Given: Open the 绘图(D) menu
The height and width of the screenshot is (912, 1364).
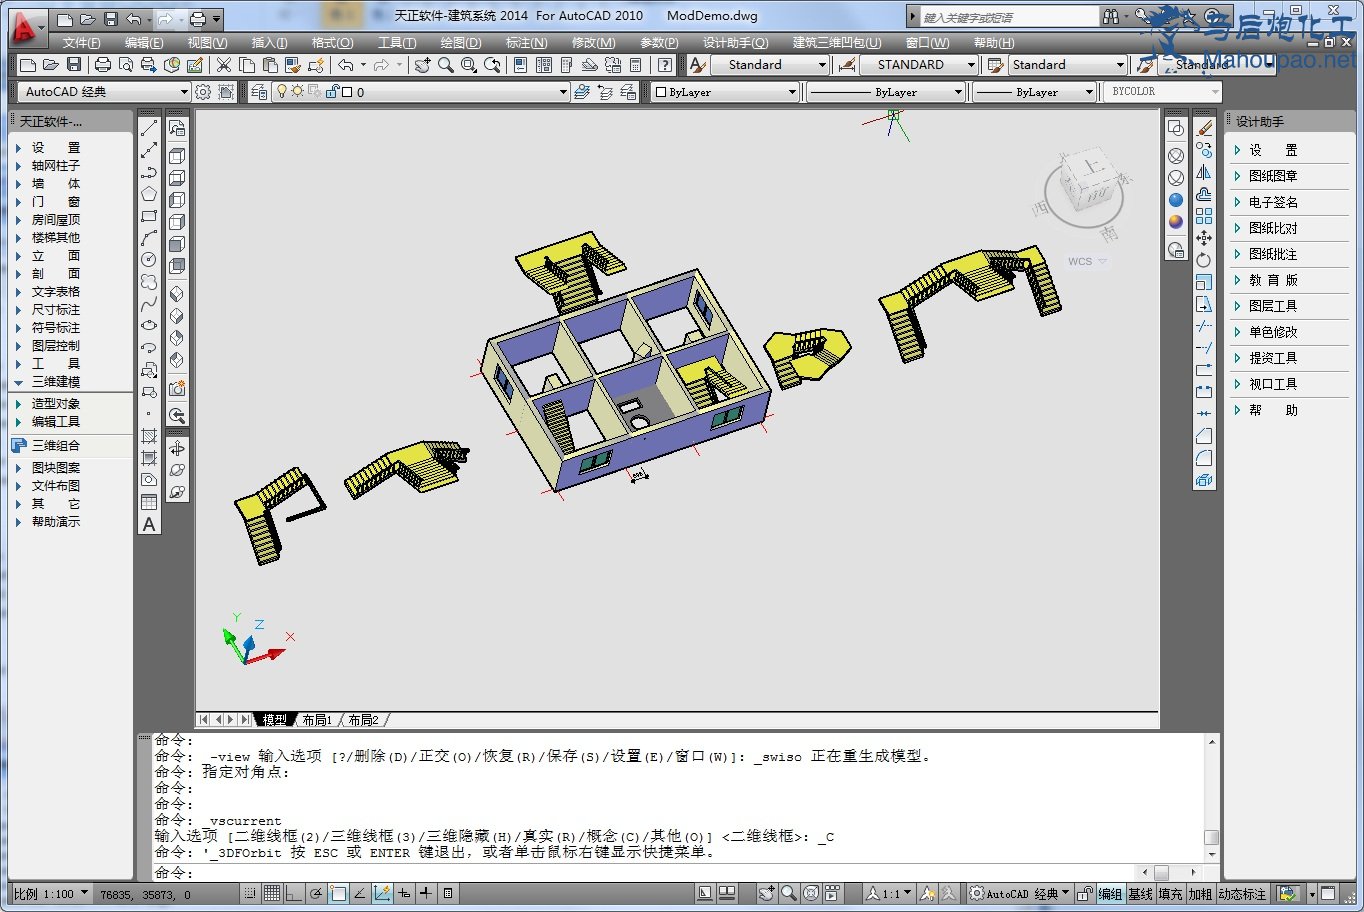Looking at the screenshot, I should (x=461, y=43).
